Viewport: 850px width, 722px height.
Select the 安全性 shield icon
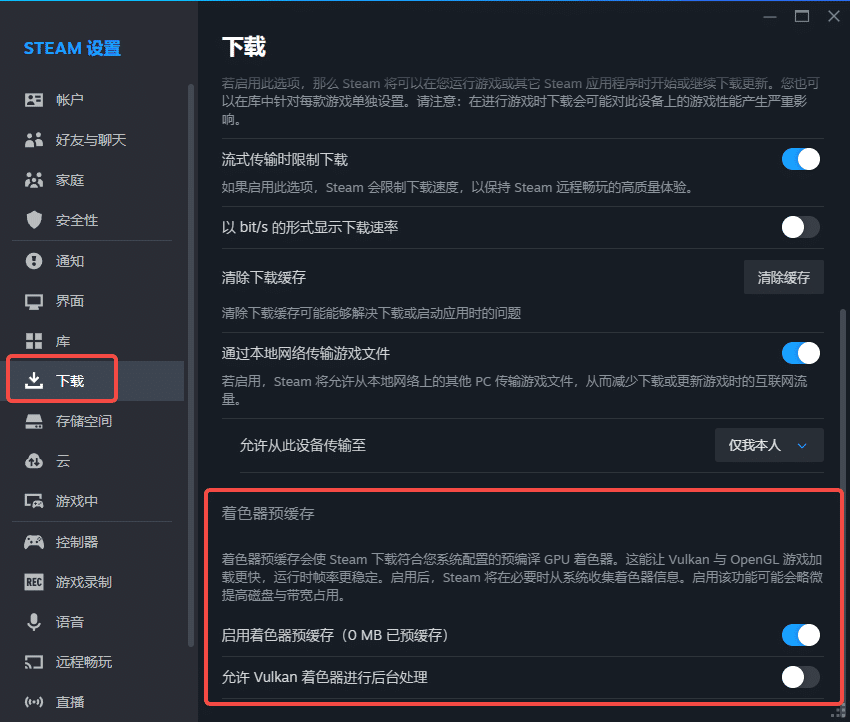click(x=34, y=220)
